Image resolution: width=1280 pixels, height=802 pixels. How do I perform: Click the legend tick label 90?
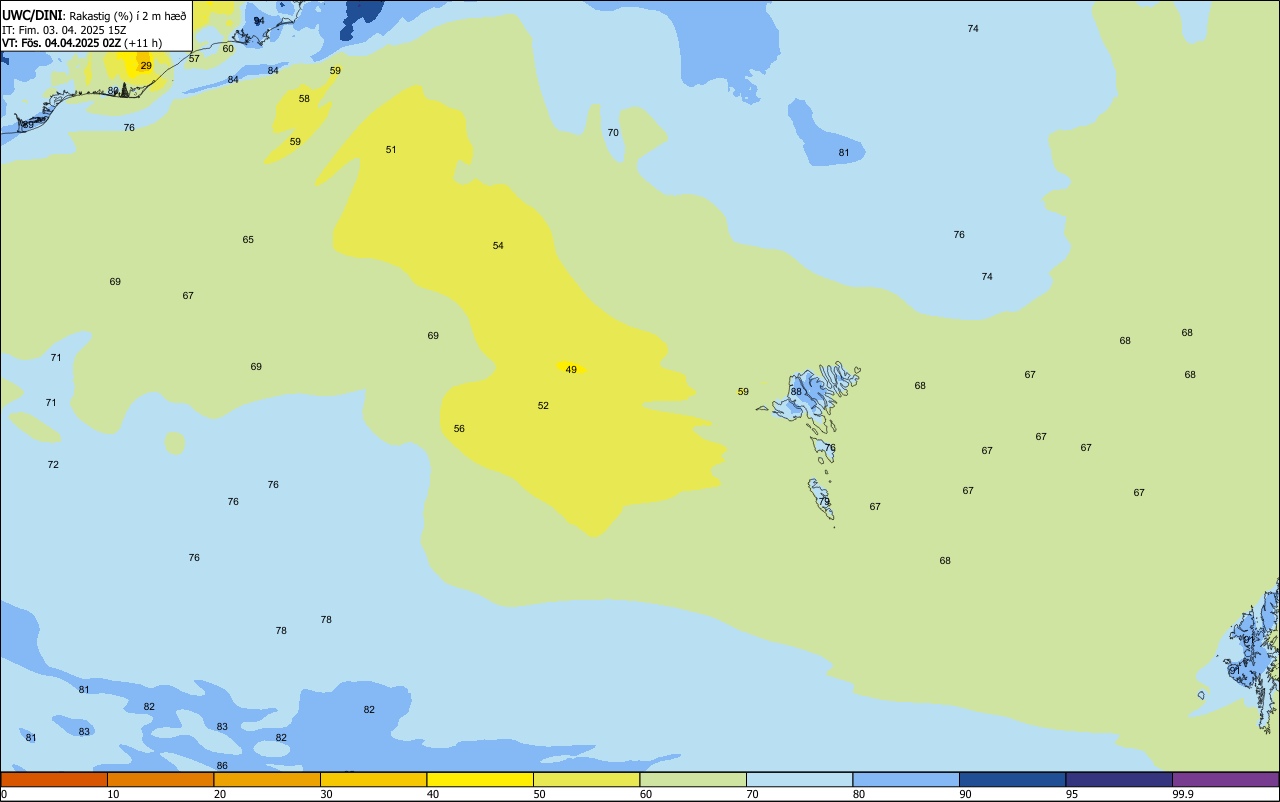point(965,794)
